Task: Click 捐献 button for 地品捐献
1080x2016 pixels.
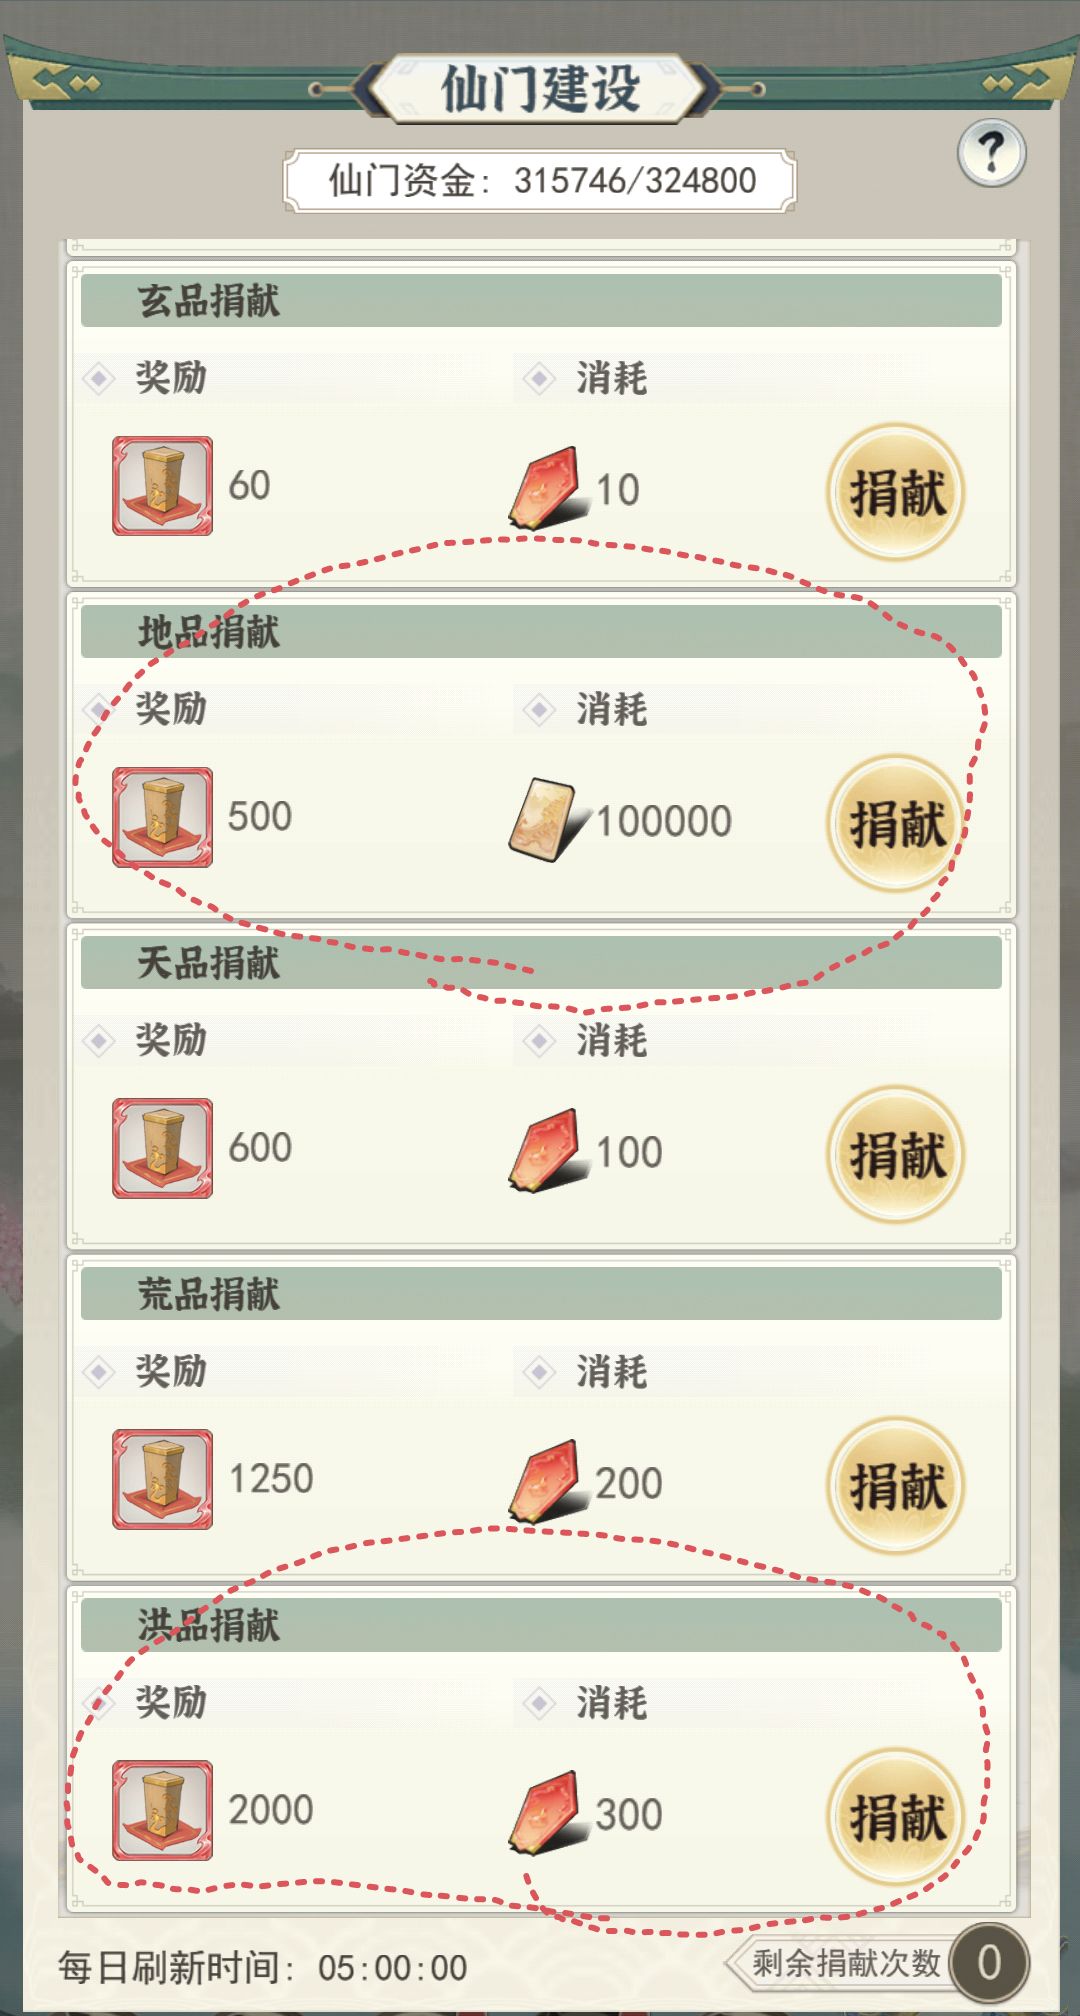Action: click(896, 823)
